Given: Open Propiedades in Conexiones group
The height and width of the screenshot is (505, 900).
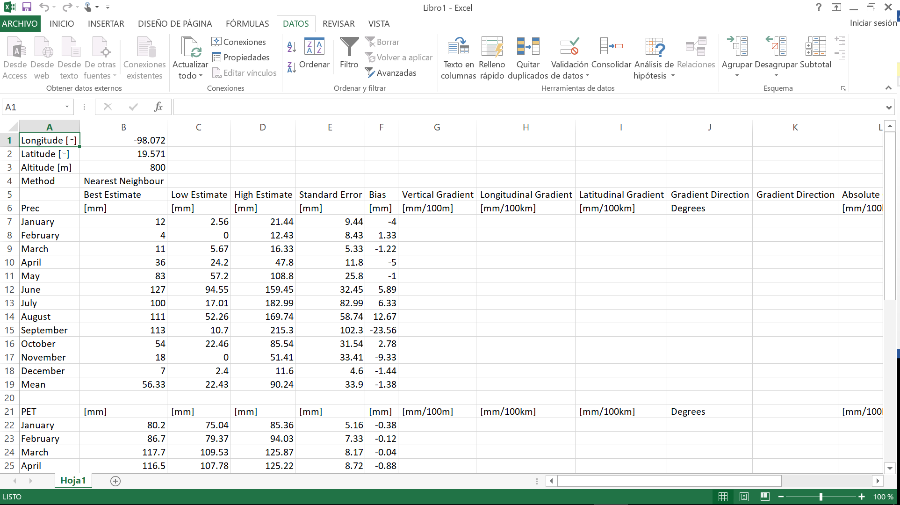Looking at the screenshot, I should [x=240, y=57].
